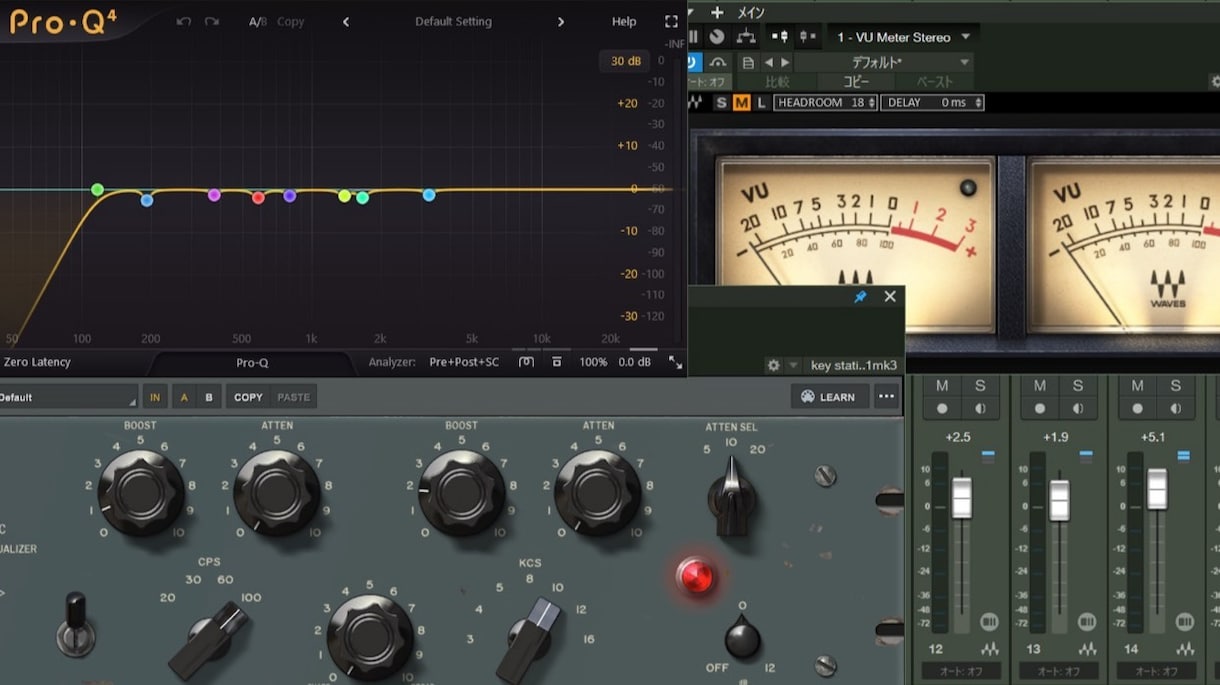Open the デフォルト preset dropdown
The width and height of the screenshot is (1220, 685).
click(x=883, y=62)
